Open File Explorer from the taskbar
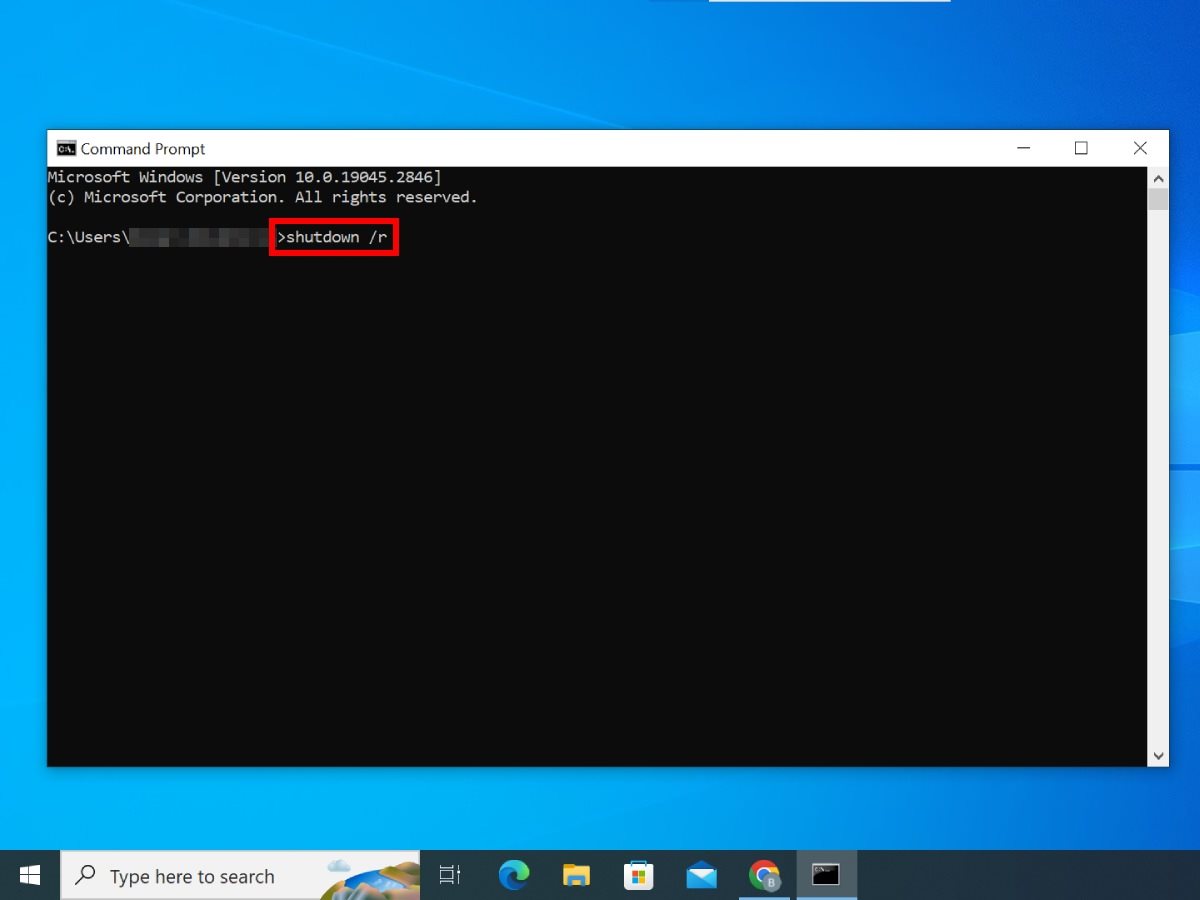1200x900 pixels. pos(576,876)
